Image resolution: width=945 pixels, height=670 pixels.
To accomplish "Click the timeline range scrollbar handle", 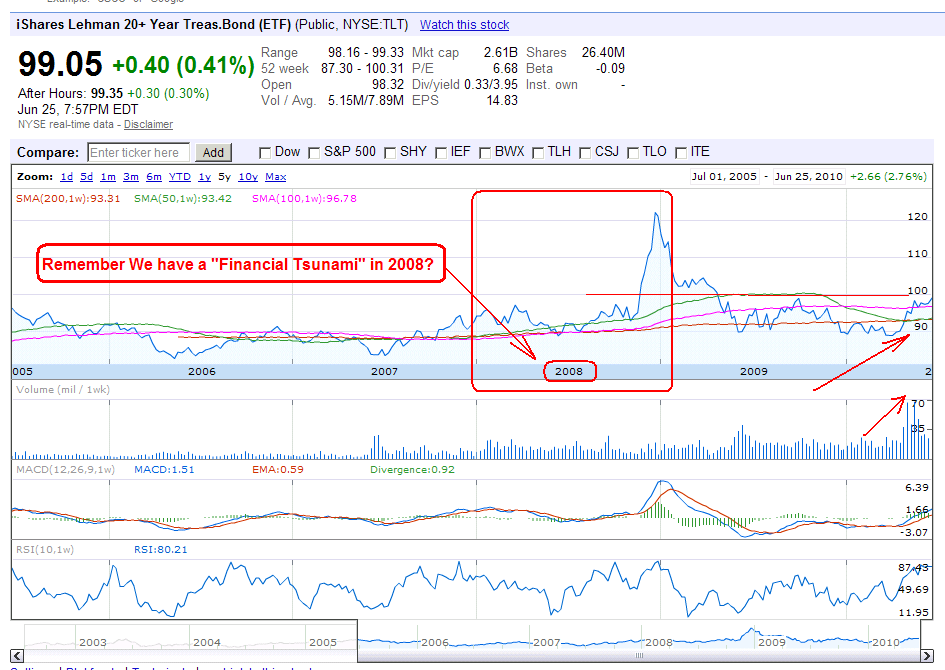I will pos(639,656).
